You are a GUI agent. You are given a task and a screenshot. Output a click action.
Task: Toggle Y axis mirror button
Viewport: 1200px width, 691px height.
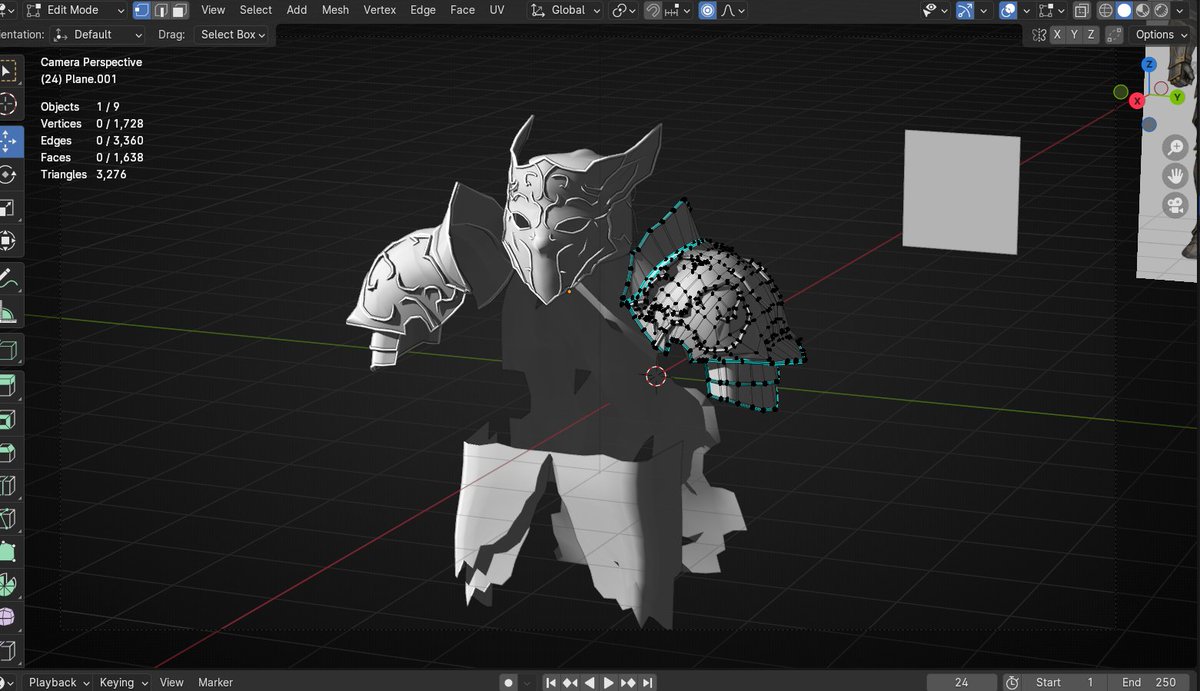1075,34
